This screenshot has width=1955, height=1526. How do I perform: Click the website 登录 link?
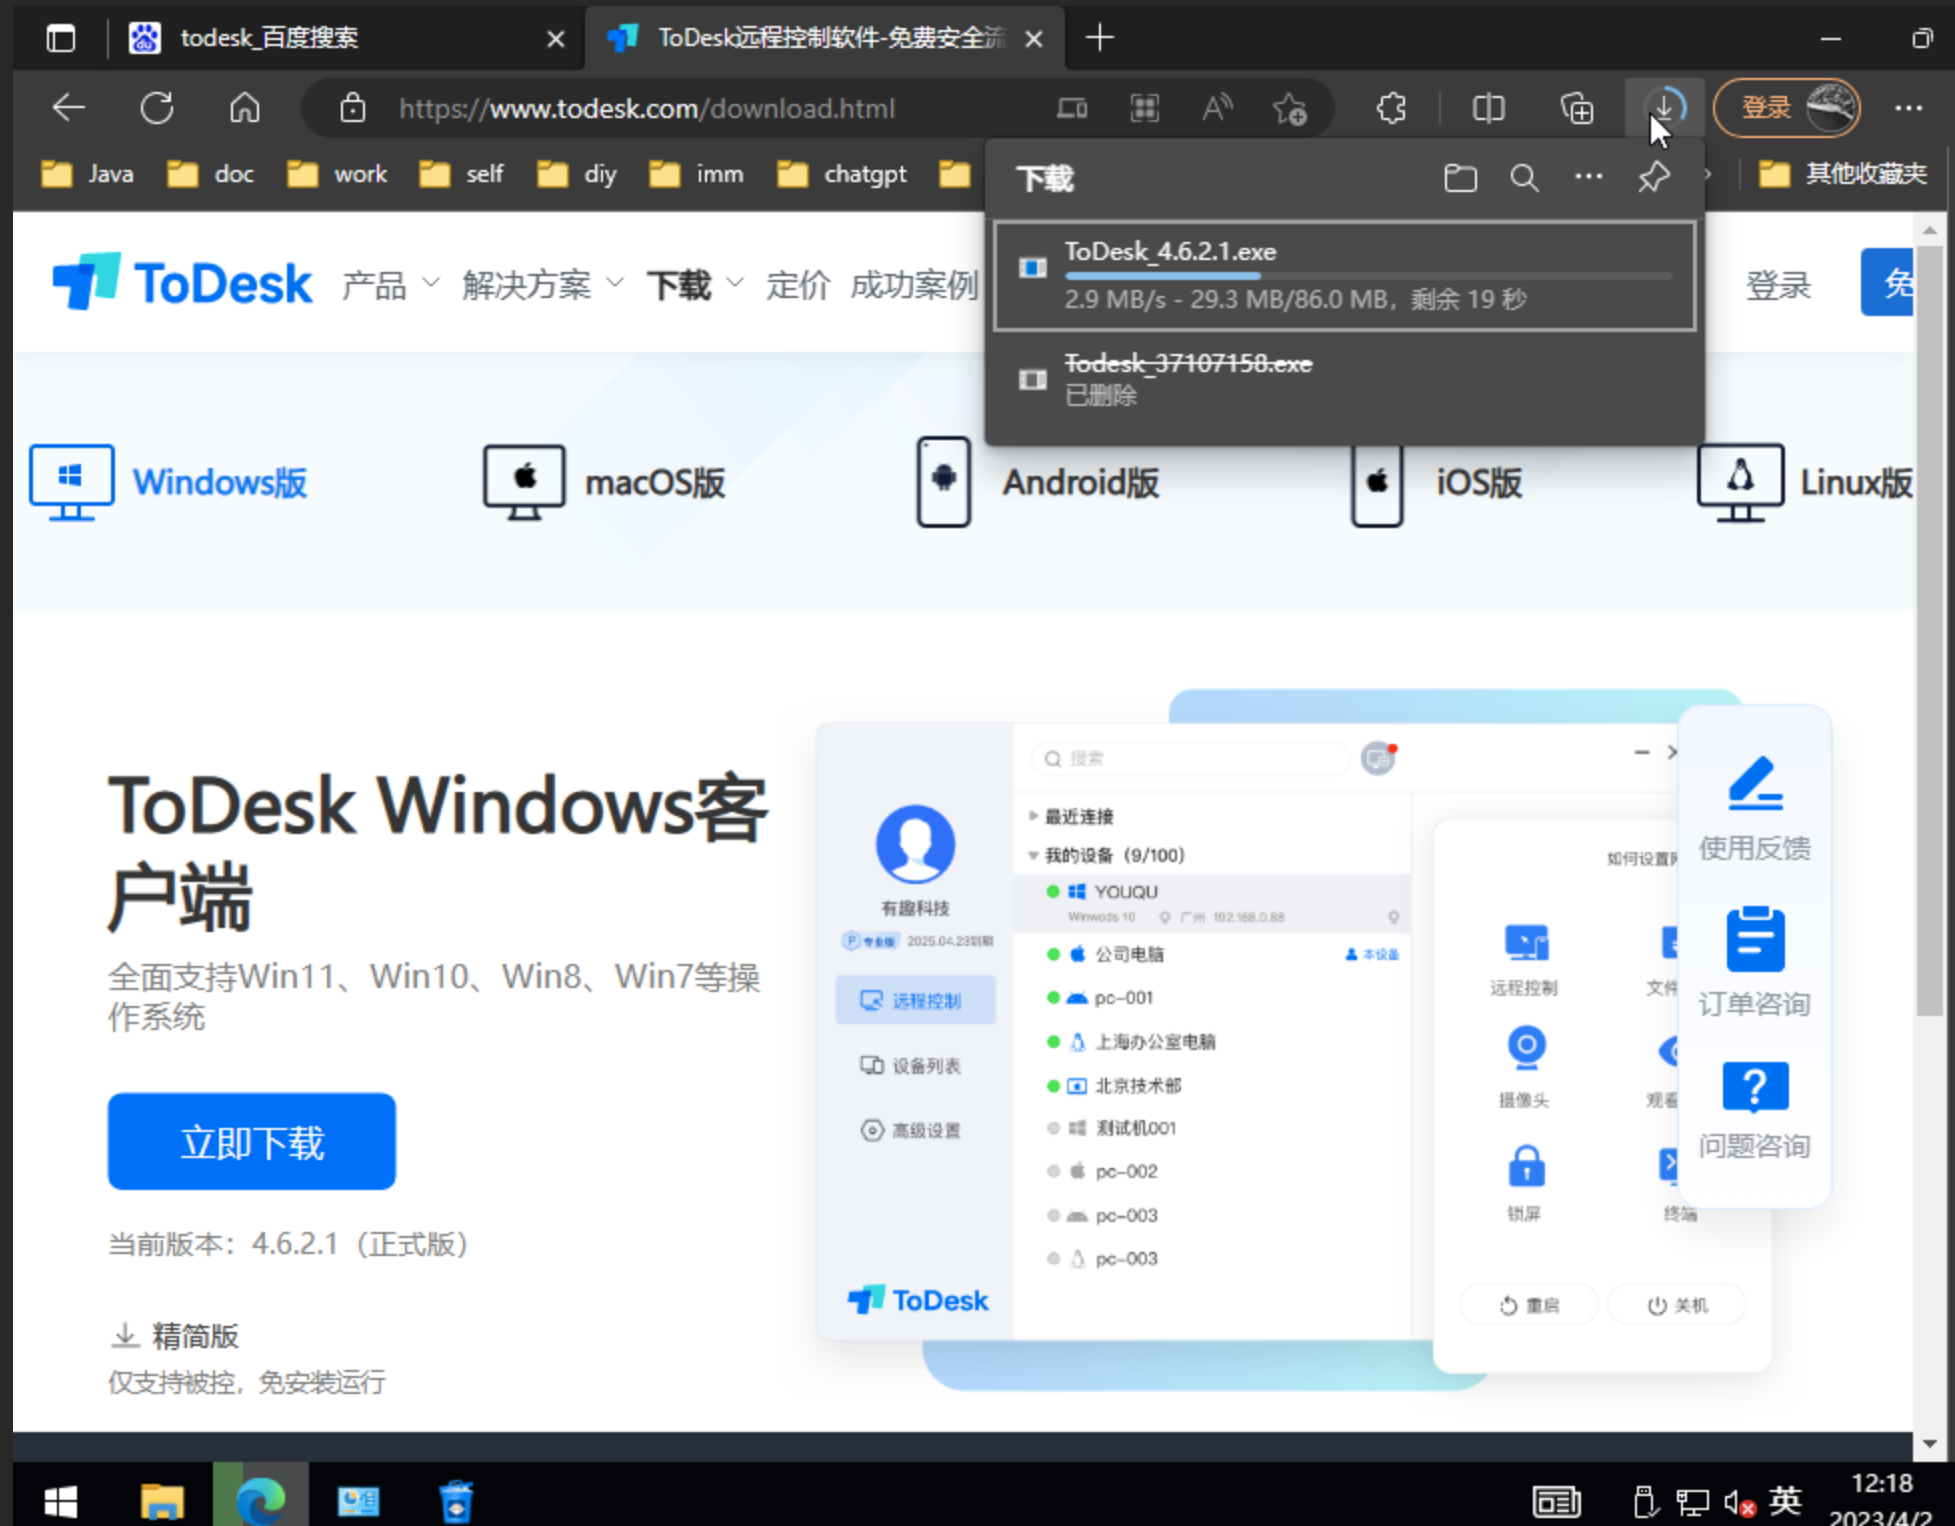pyautogui.click(x=1777, y=285)
